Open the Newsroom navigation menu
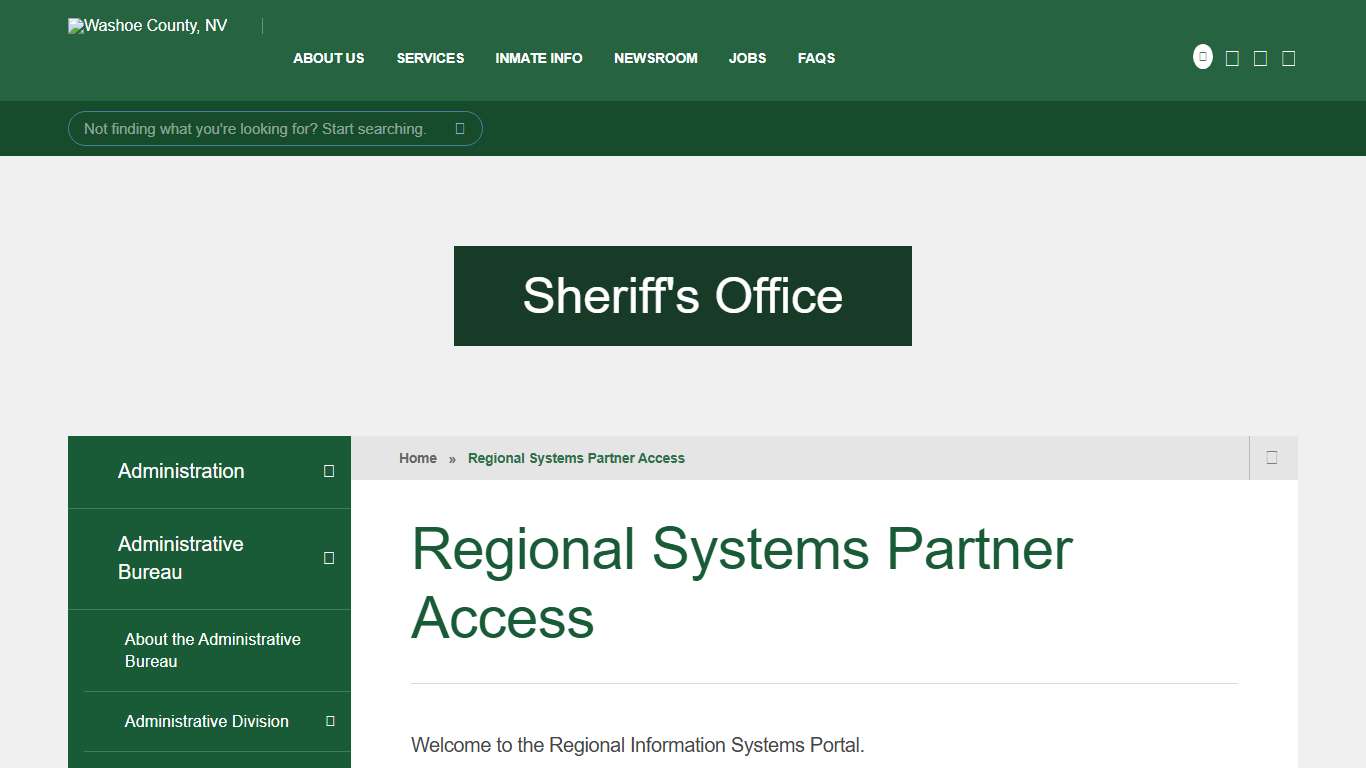The width and height of the screenshot is (1366, 768). [655, 58]
